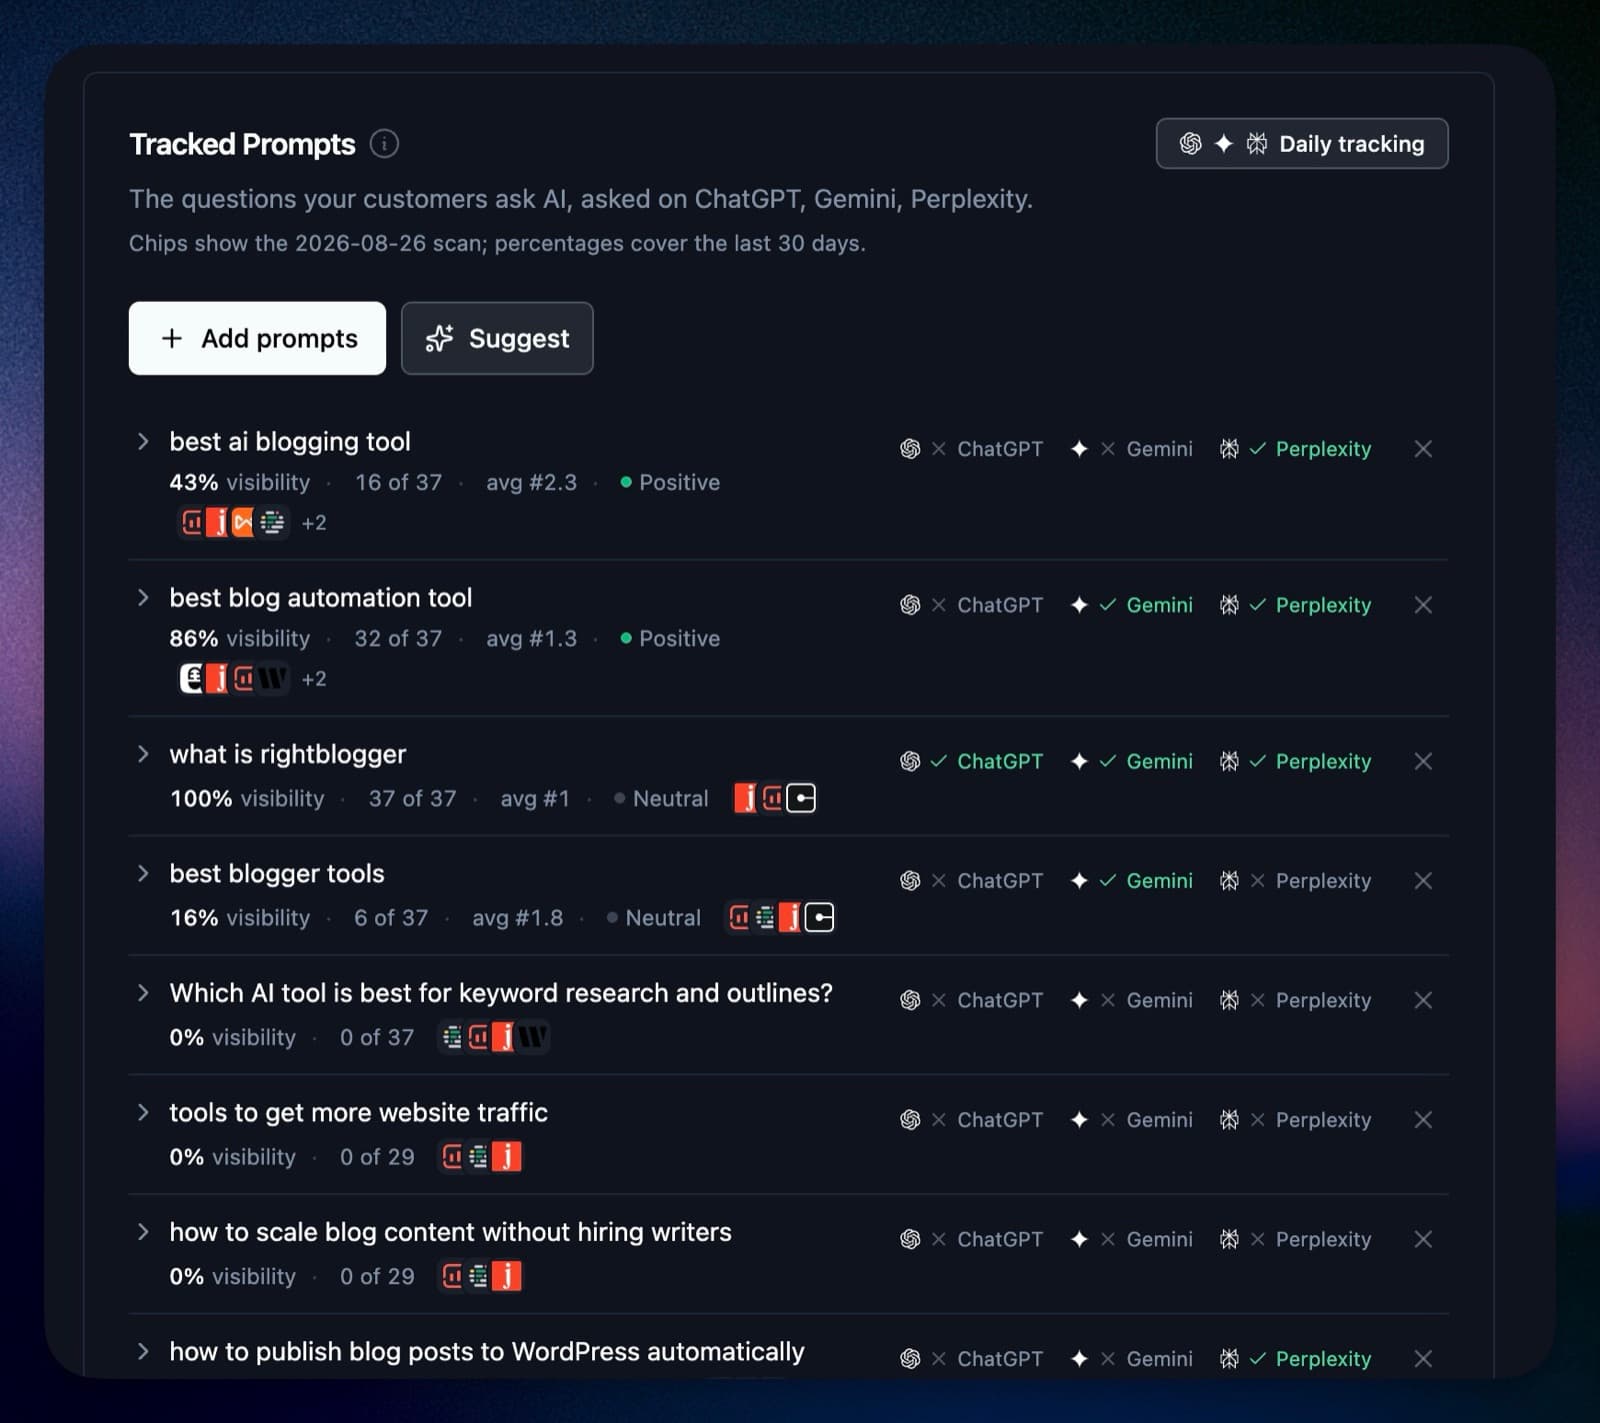The width and height of the screenshot is (1600, 1423).
Task: Click the "+2" competitors count under best ai blogging tool
Action: click(314, 523)
